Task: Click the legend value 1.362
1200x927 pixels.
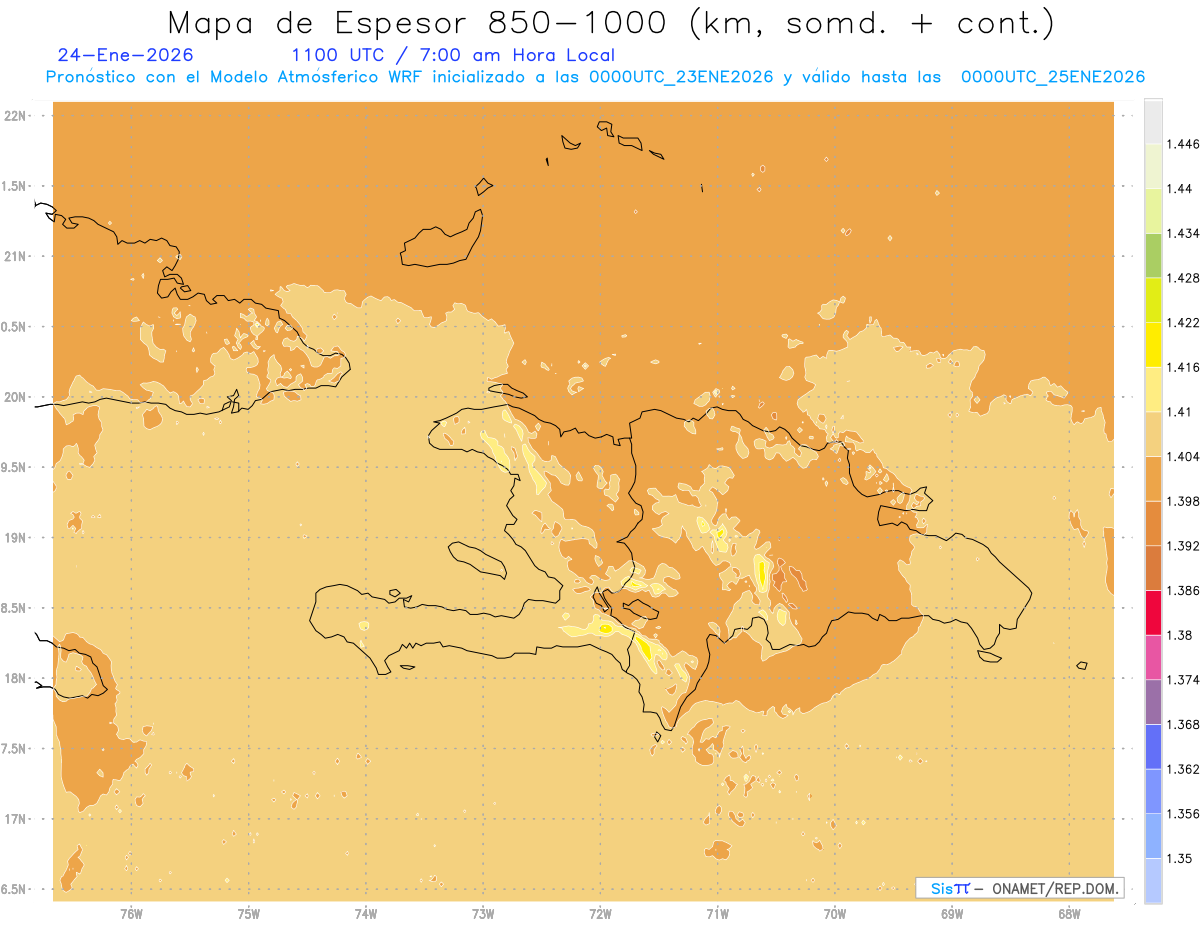Action: coord(1182,769)
